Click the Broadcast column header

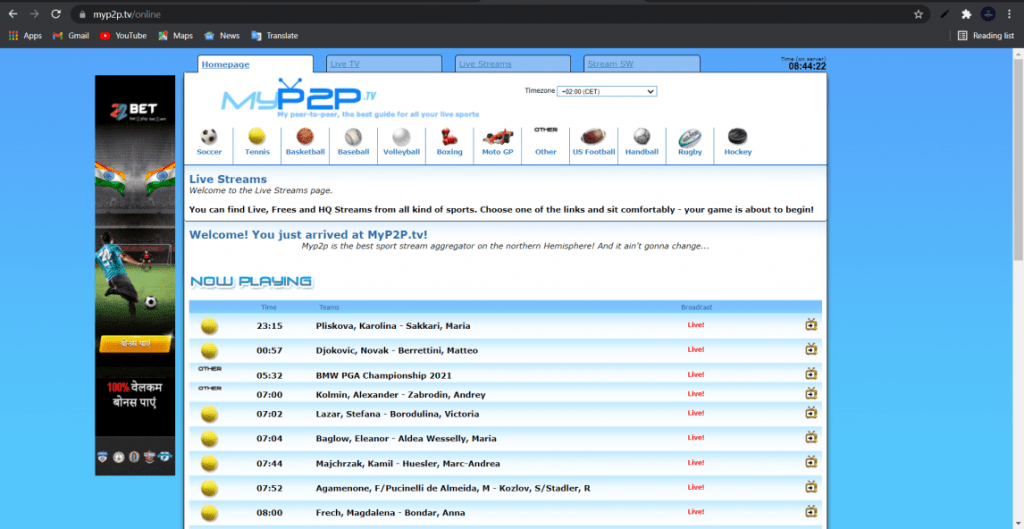click(696, 307)
